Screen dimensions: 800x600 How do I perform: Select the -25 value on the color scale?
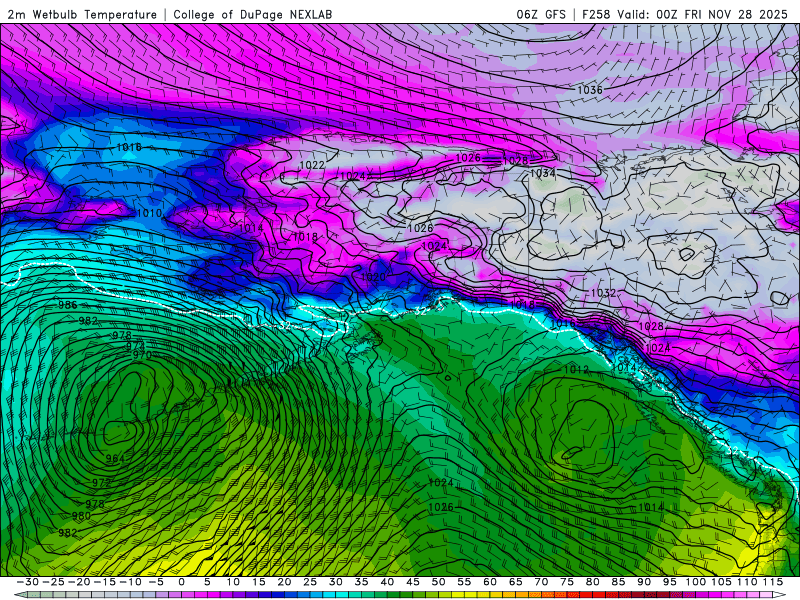point(53,582)
